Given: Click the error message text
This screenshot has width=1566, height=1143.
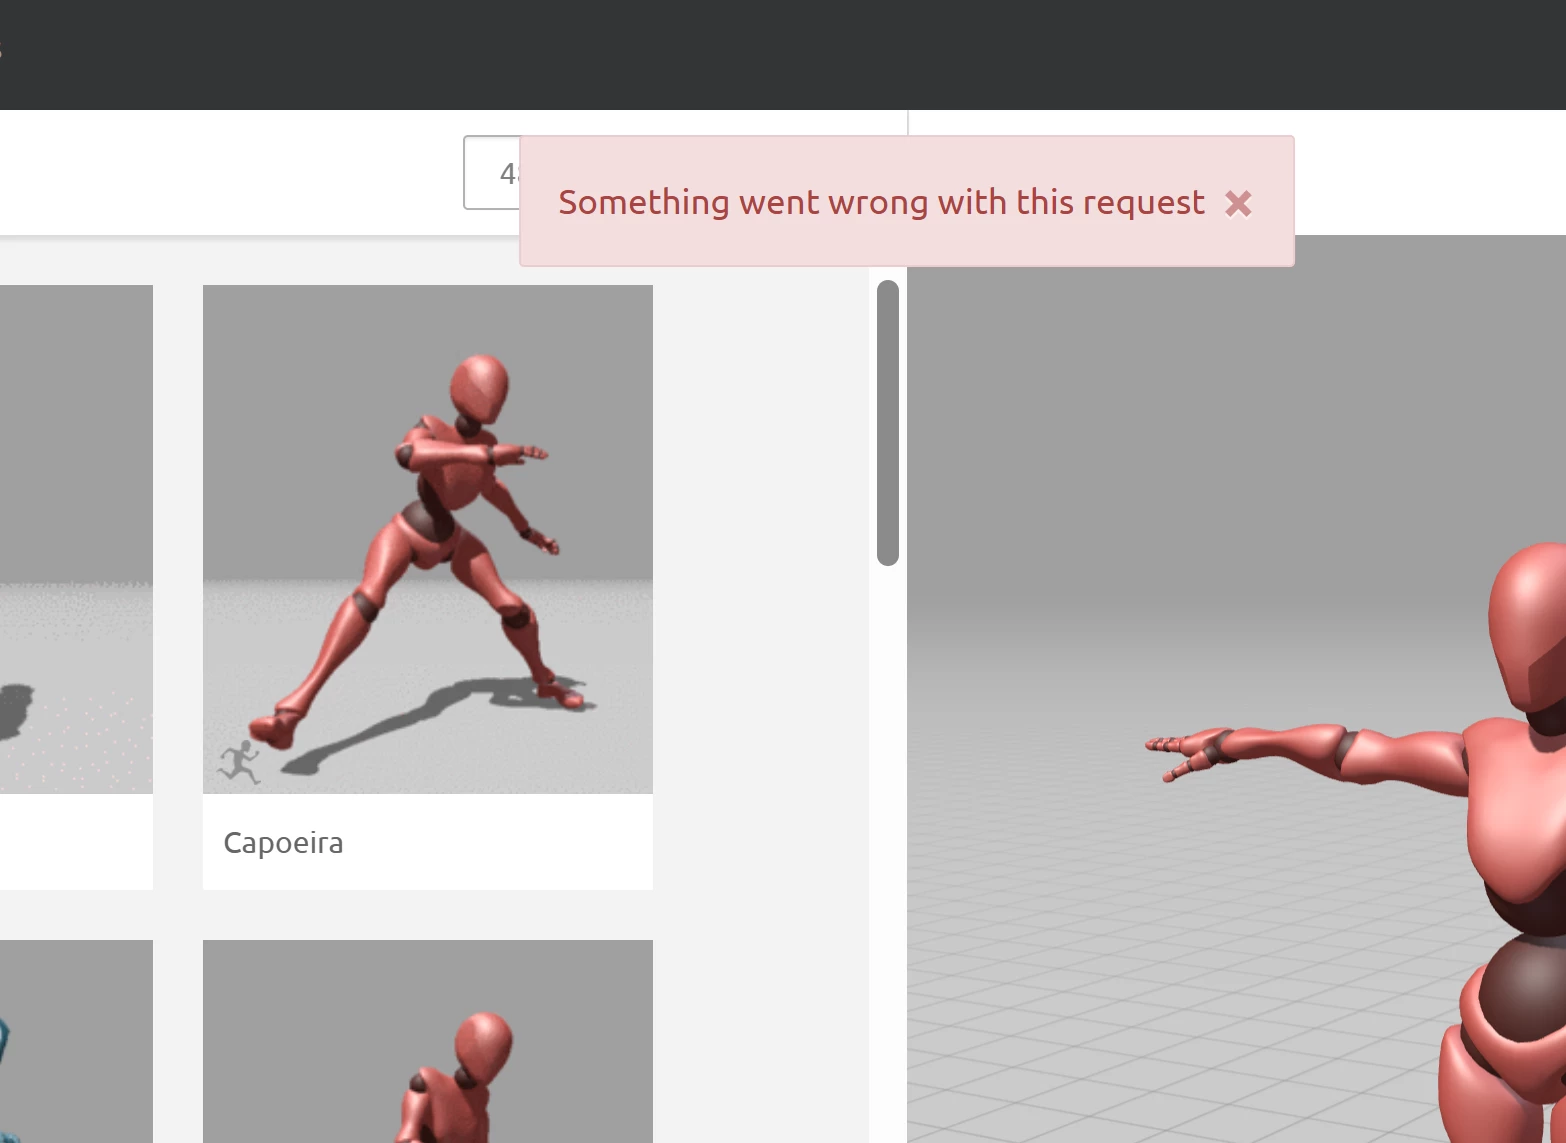Looking at the screenshot, I should [881, 202].
